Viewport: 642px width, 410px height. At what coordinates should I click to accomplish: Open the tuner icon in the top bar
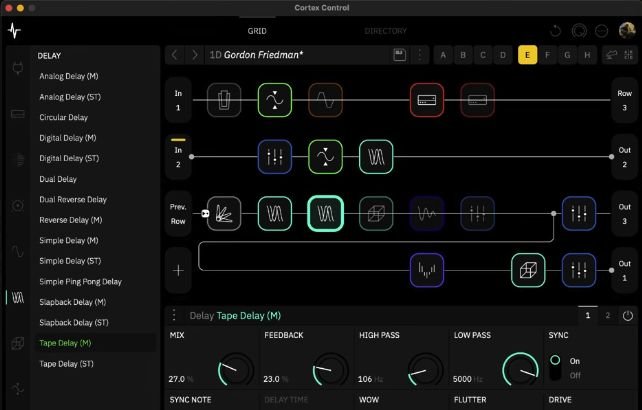click(579, 31)
